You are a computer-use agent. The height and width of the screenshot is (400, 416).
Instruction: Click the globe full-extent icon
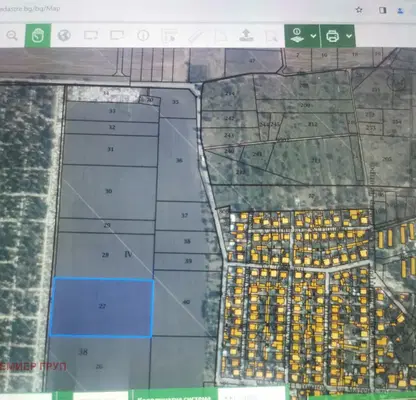64,35
